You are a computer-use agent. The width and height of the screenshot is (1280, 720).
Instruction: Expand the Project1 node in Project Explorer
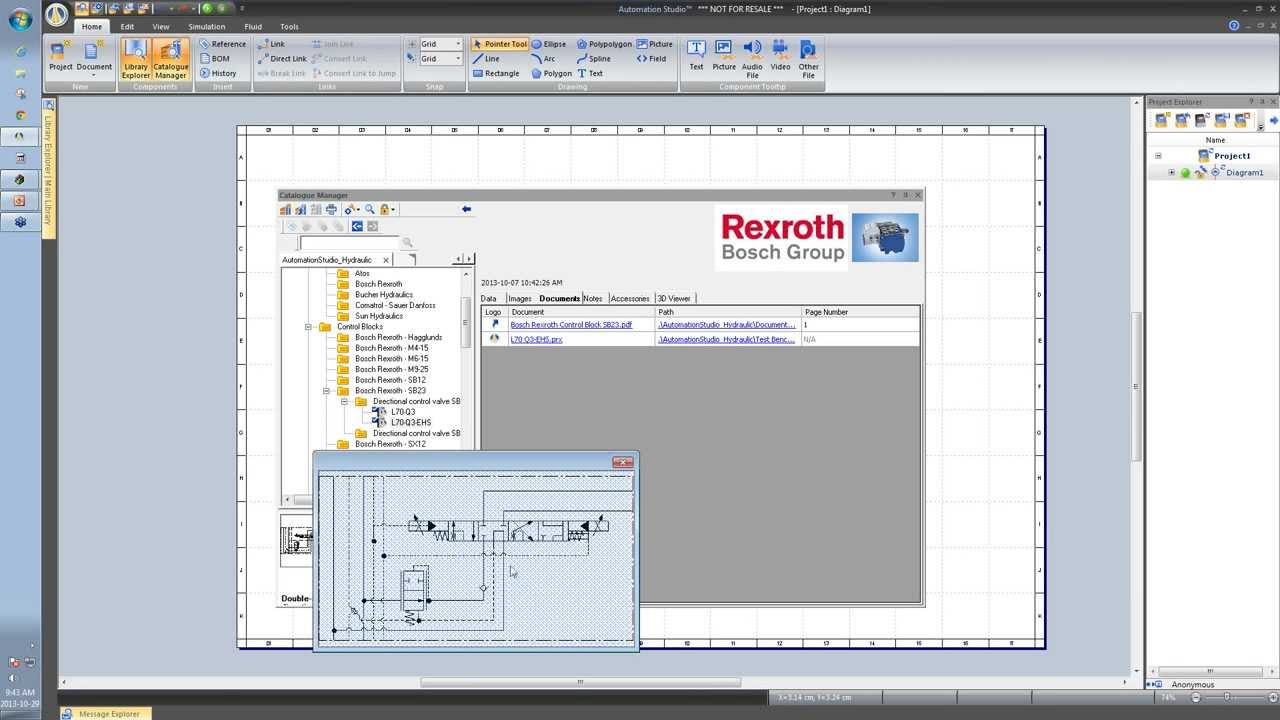tap(1158, 156)
